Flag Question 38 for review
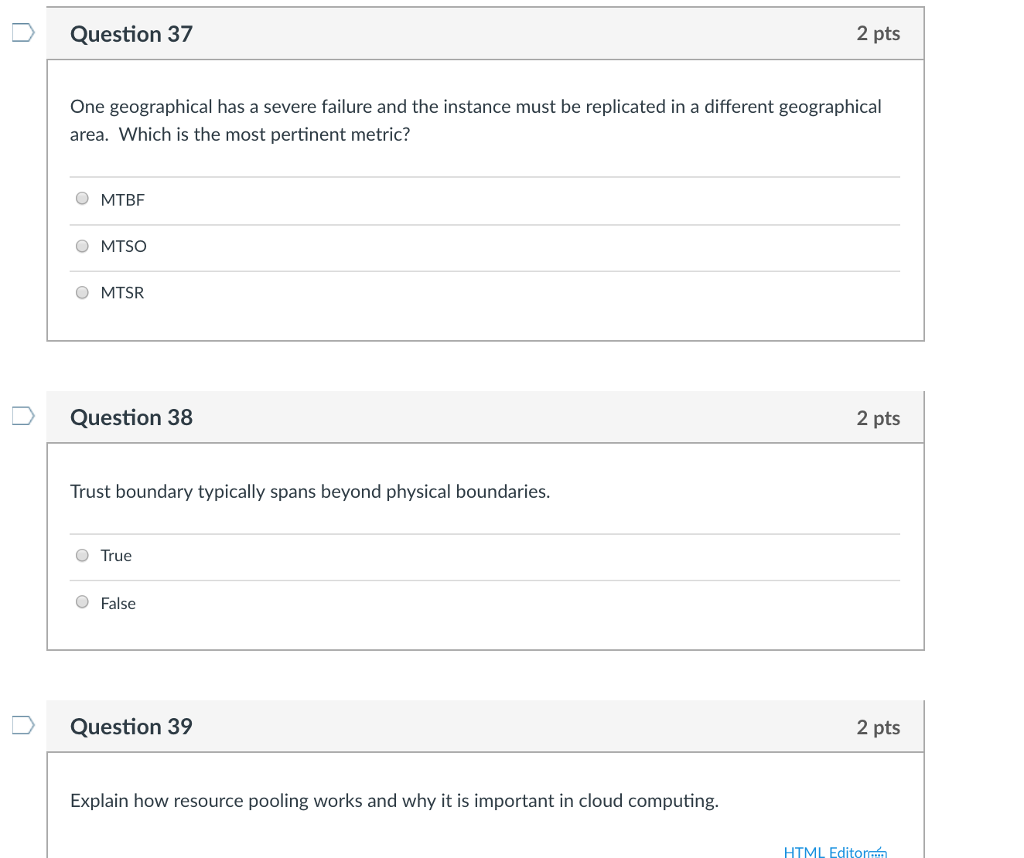Image resolution: width=1024 pixels, height=858 pixels. coord(22,417)
